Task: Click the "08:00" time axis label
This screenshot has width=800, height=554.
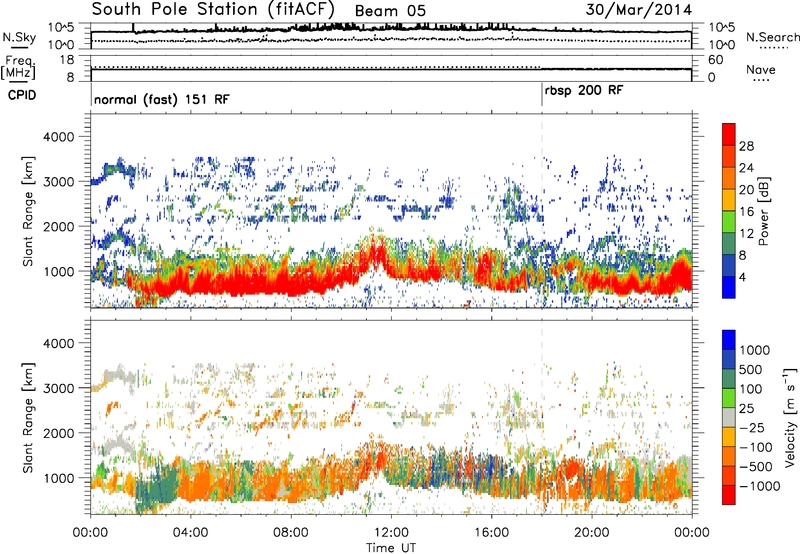Action: pyautogui.click(x=291, y=533)
